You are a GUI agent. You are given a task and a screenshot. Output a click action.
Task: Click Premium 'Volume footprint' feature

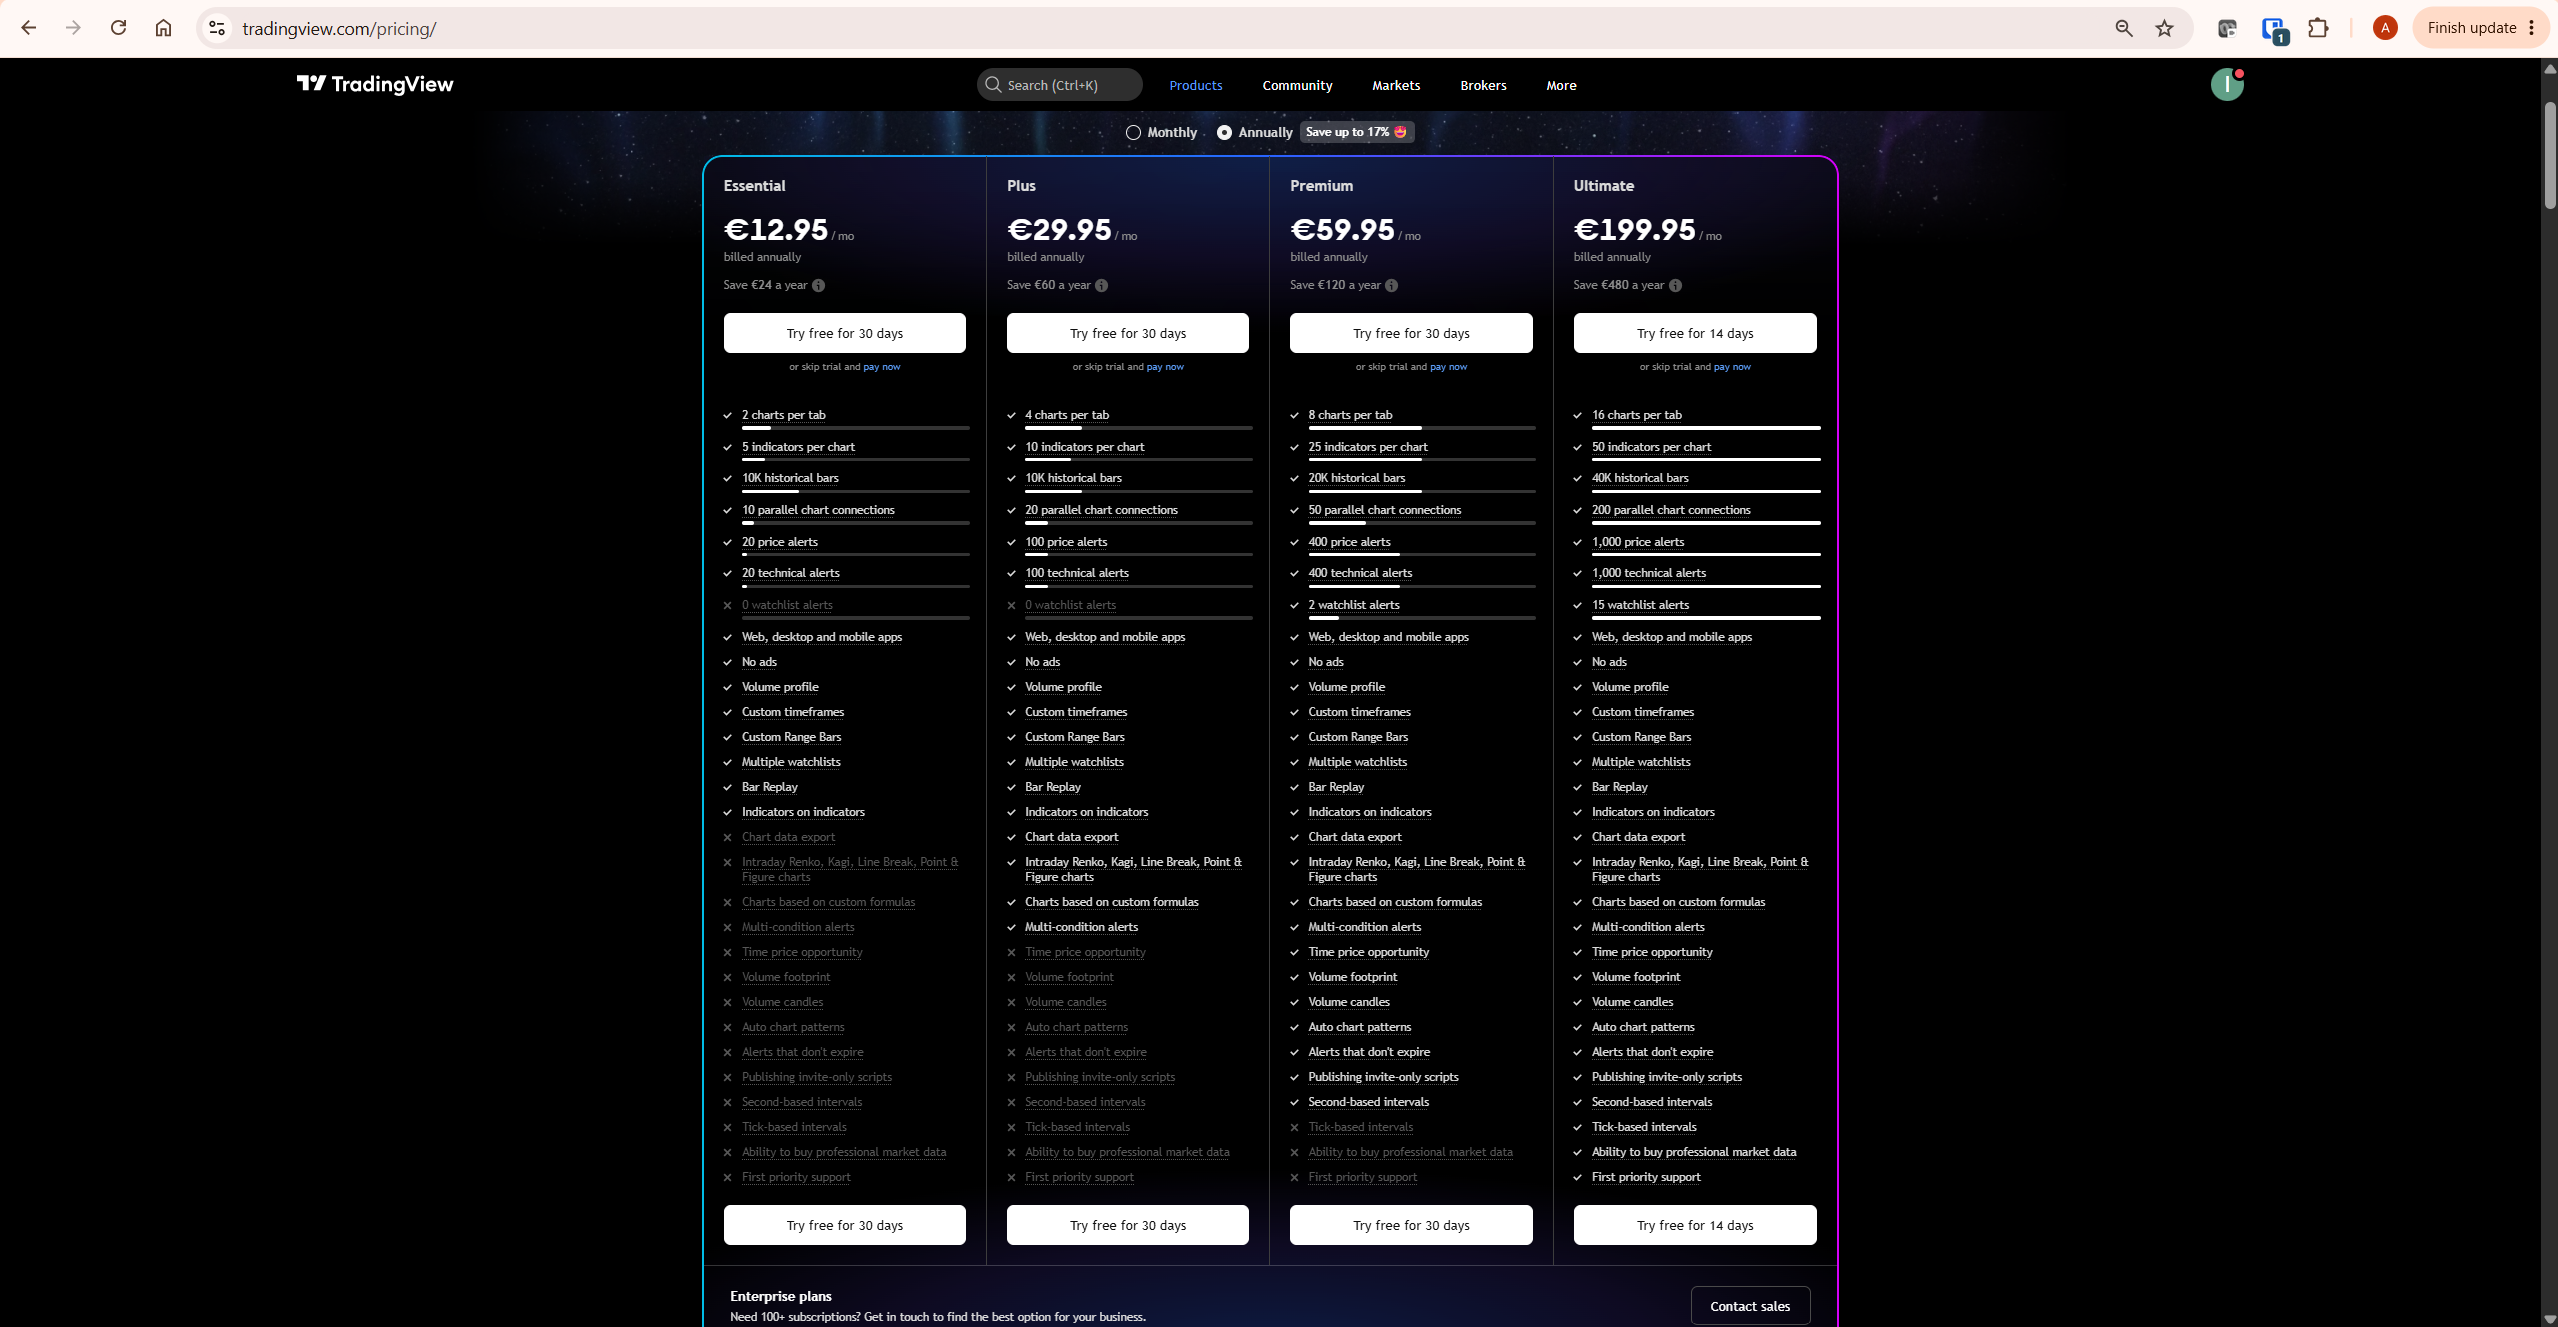click(1352, 977)
